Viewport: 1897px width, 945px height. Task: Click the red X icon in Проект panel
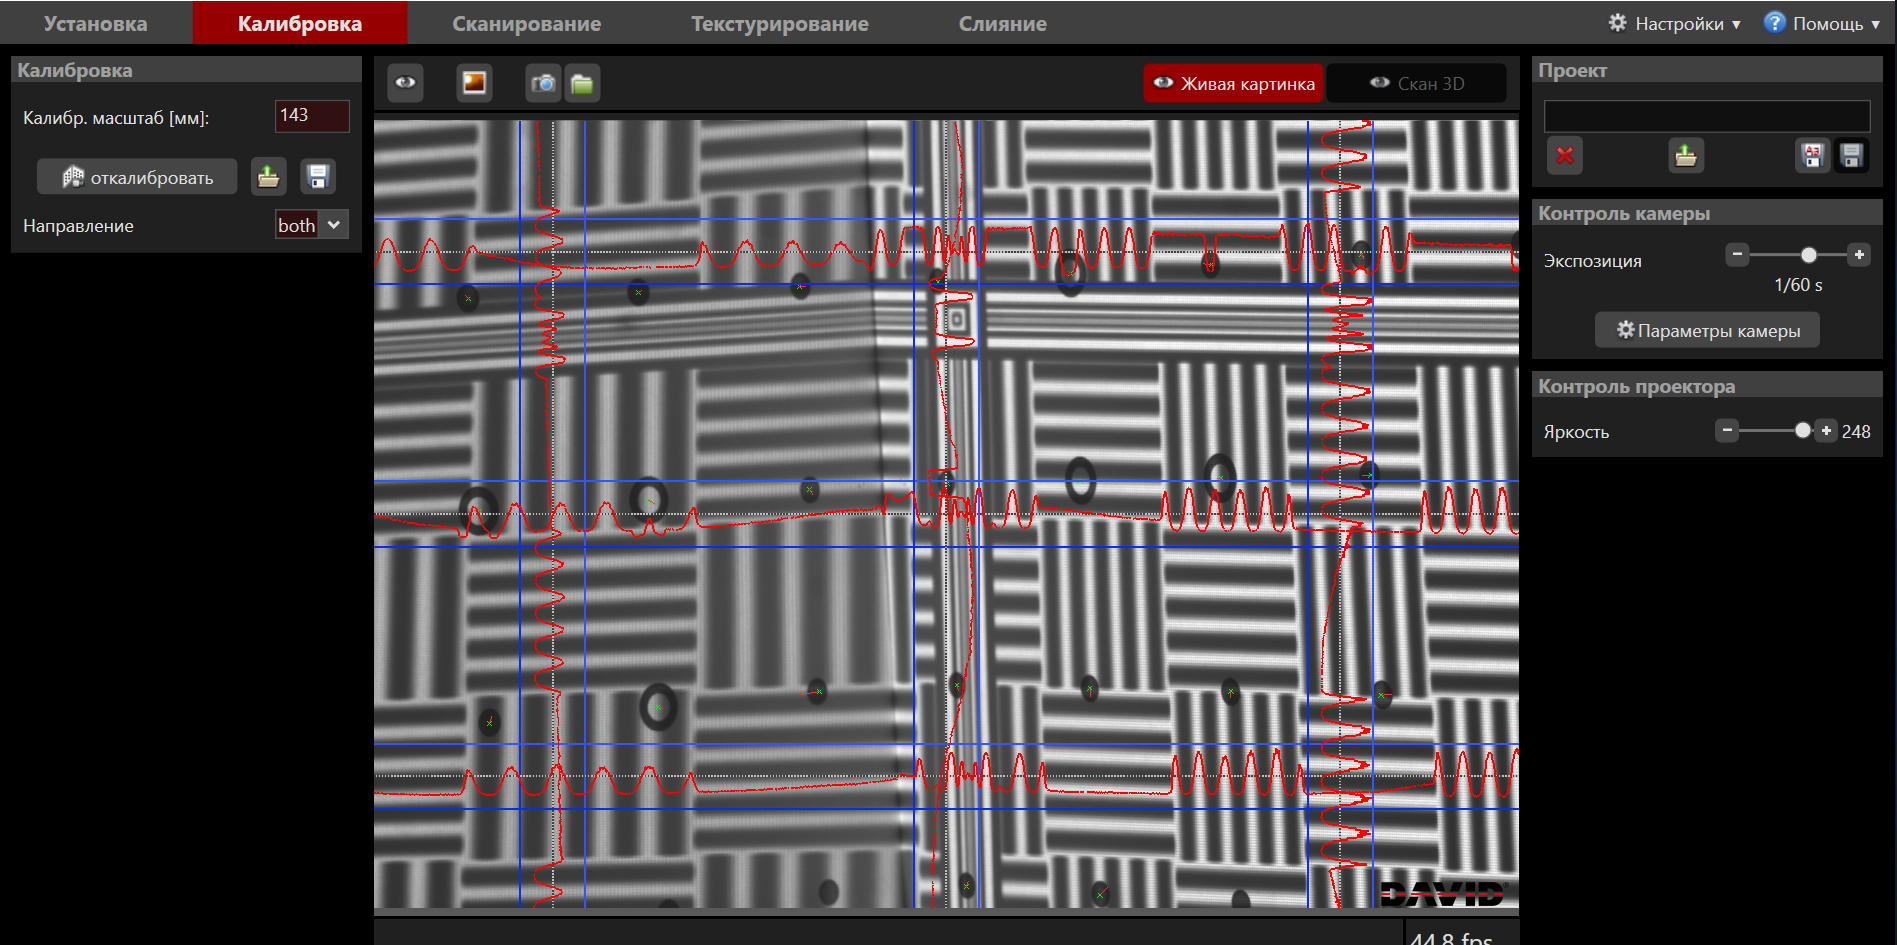pyautogui.click(x=1565, y=156)
